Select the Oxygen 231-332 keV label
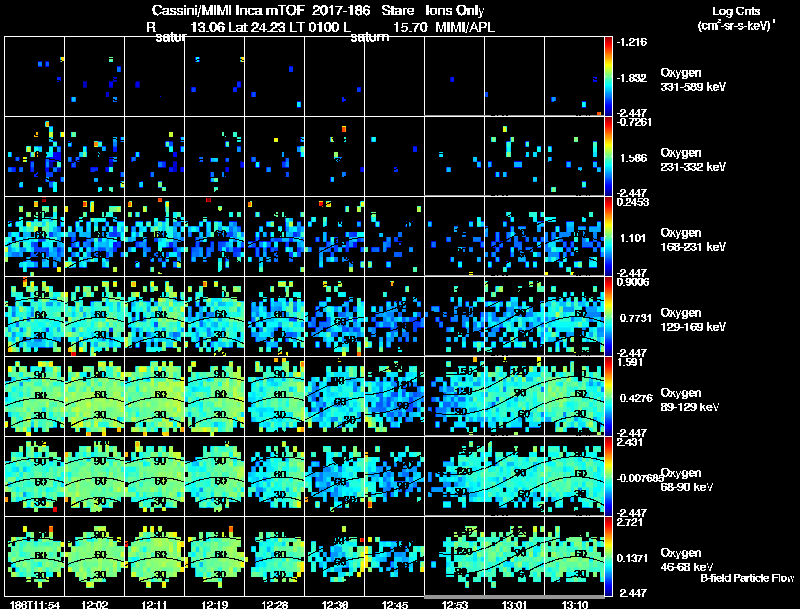800x609 pixels. pyautogui.click(x=693, y=160)
